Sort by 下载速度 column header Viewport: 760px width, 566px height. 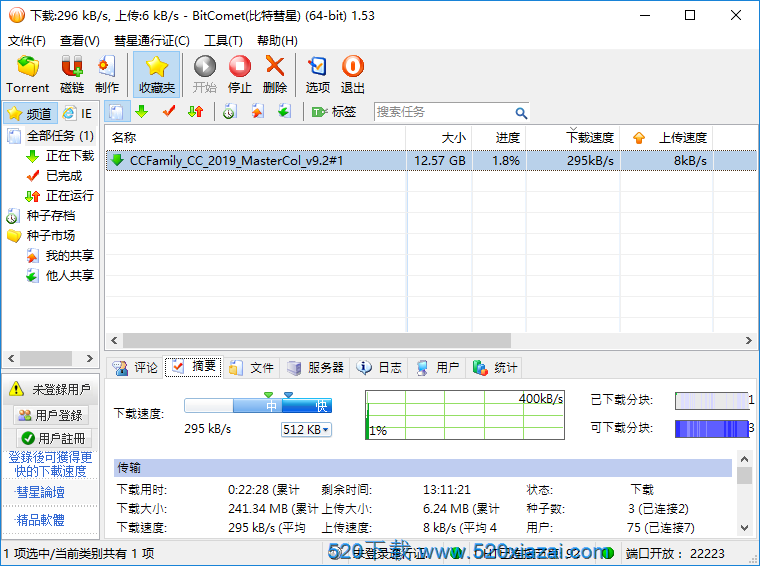pyautogui.click(x=573, y=138)
